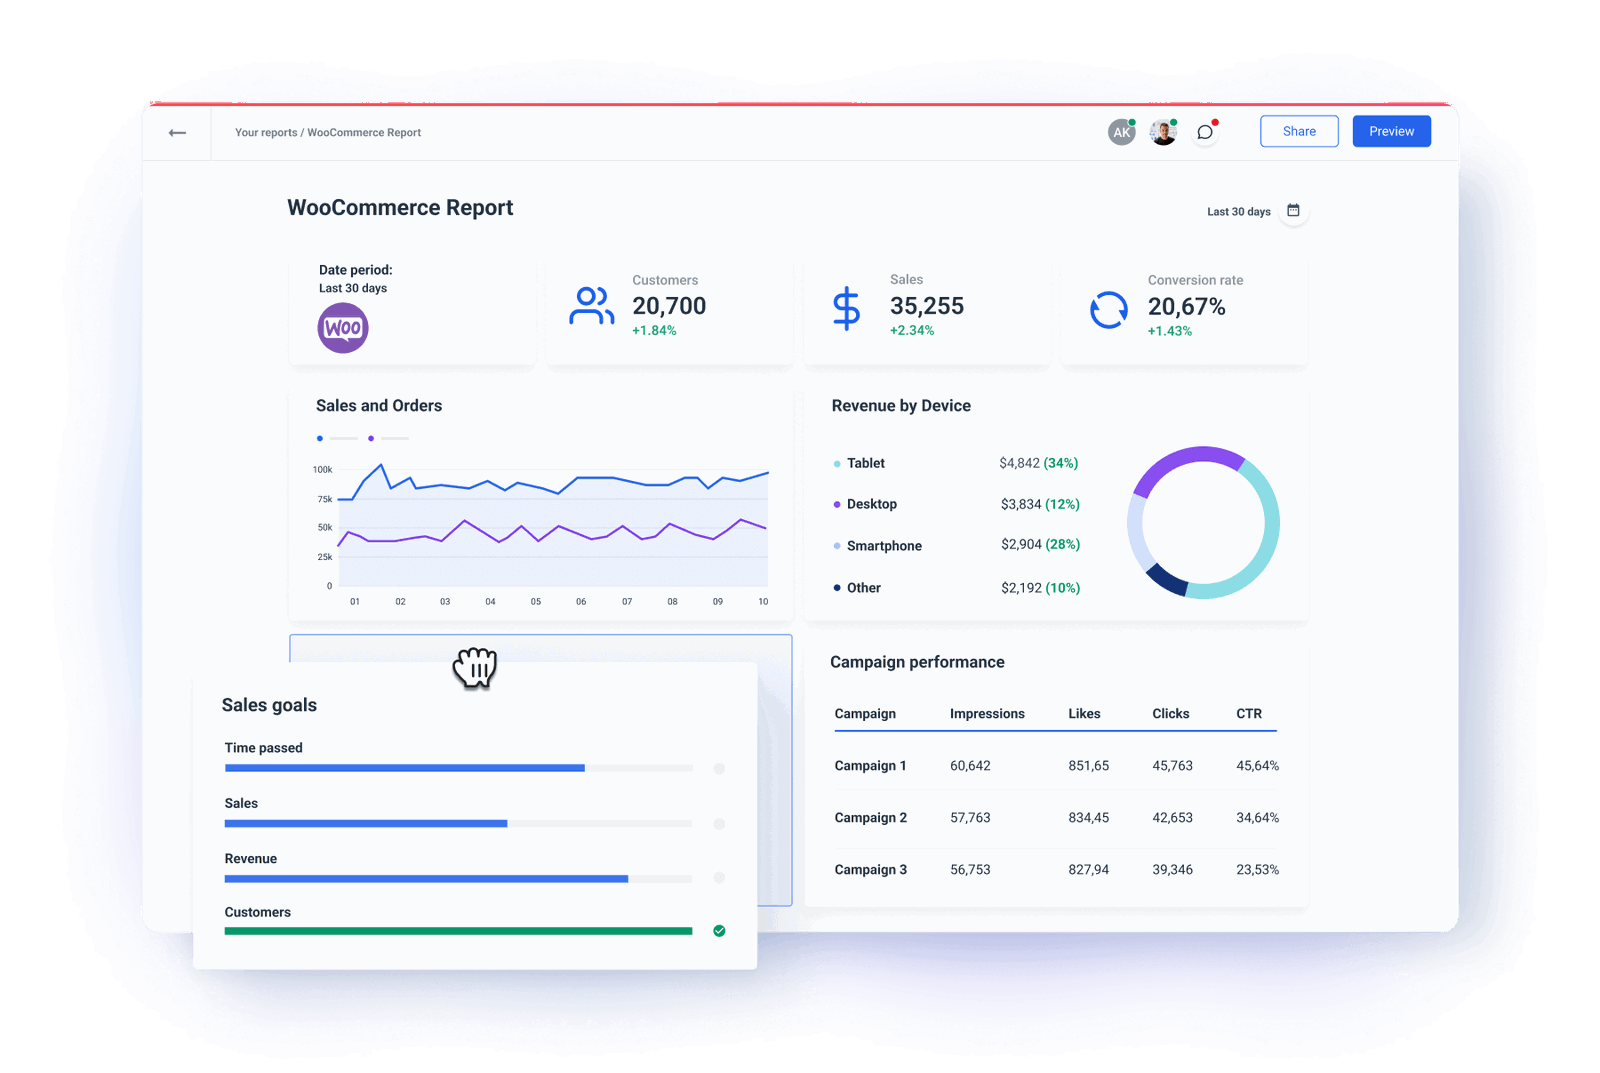Open the calendar date picker icon
The width and height of the screenshot is (1600, 1073).
point(1293,210)
